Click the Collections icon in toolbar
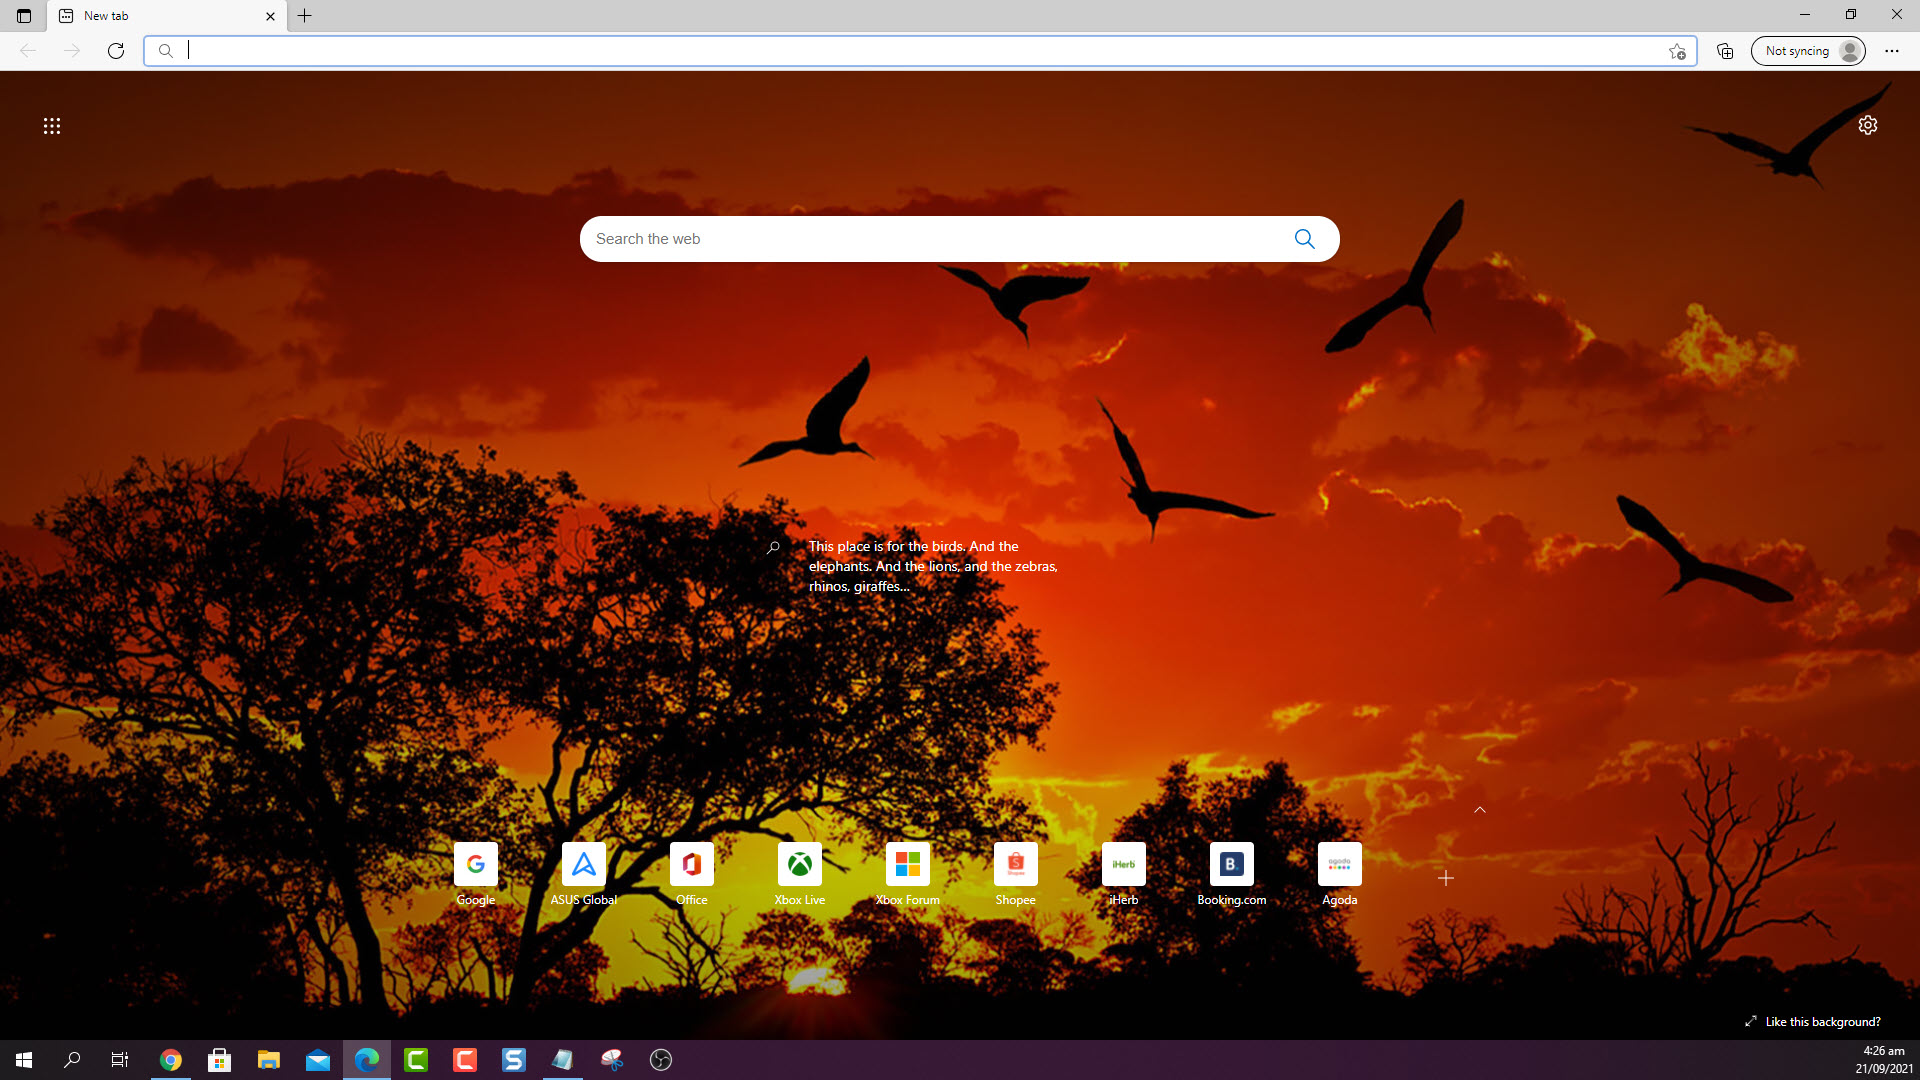 pos(1725,51)
